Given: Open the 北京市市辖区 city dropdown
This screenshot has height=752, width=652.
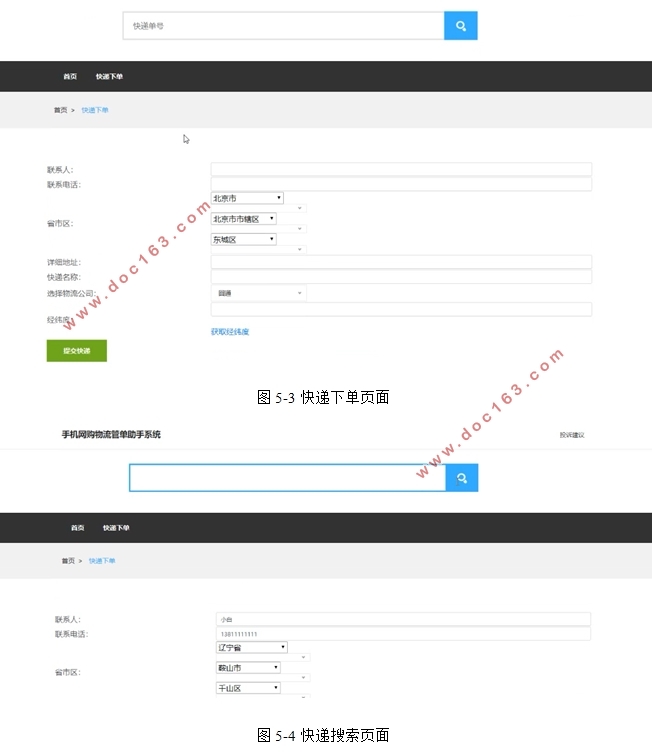Looking at the screenshot, I should pyautogui.click(x=244, y=219).
